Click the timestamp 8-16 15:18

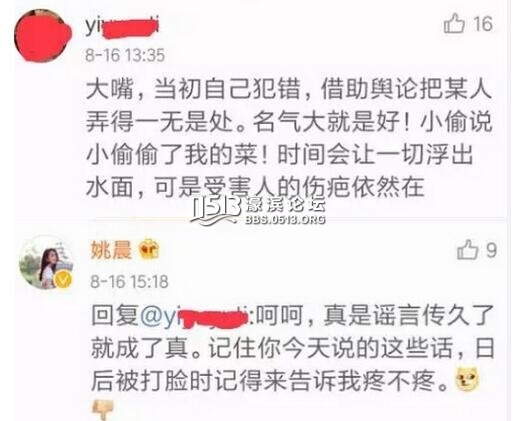pos(129,282)
